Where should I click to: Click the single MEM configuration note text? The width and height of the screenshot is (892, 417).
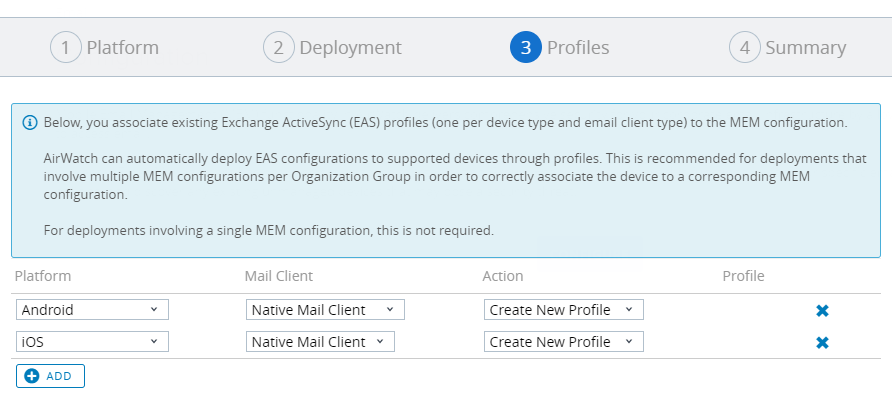point(269,231)
